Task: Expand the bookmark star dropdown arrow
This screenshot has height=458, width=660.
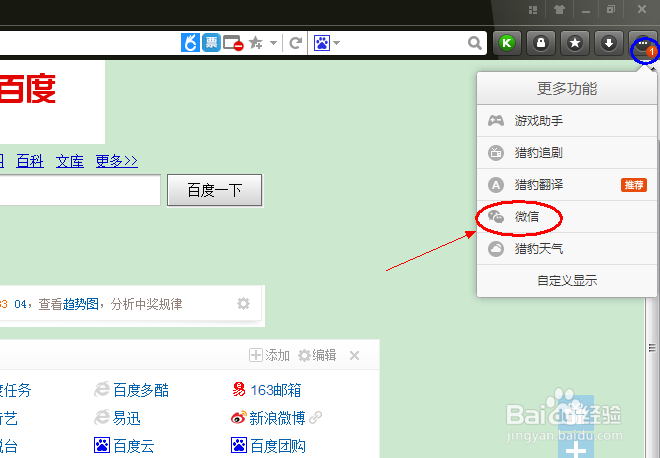Action: pos(273,43)
